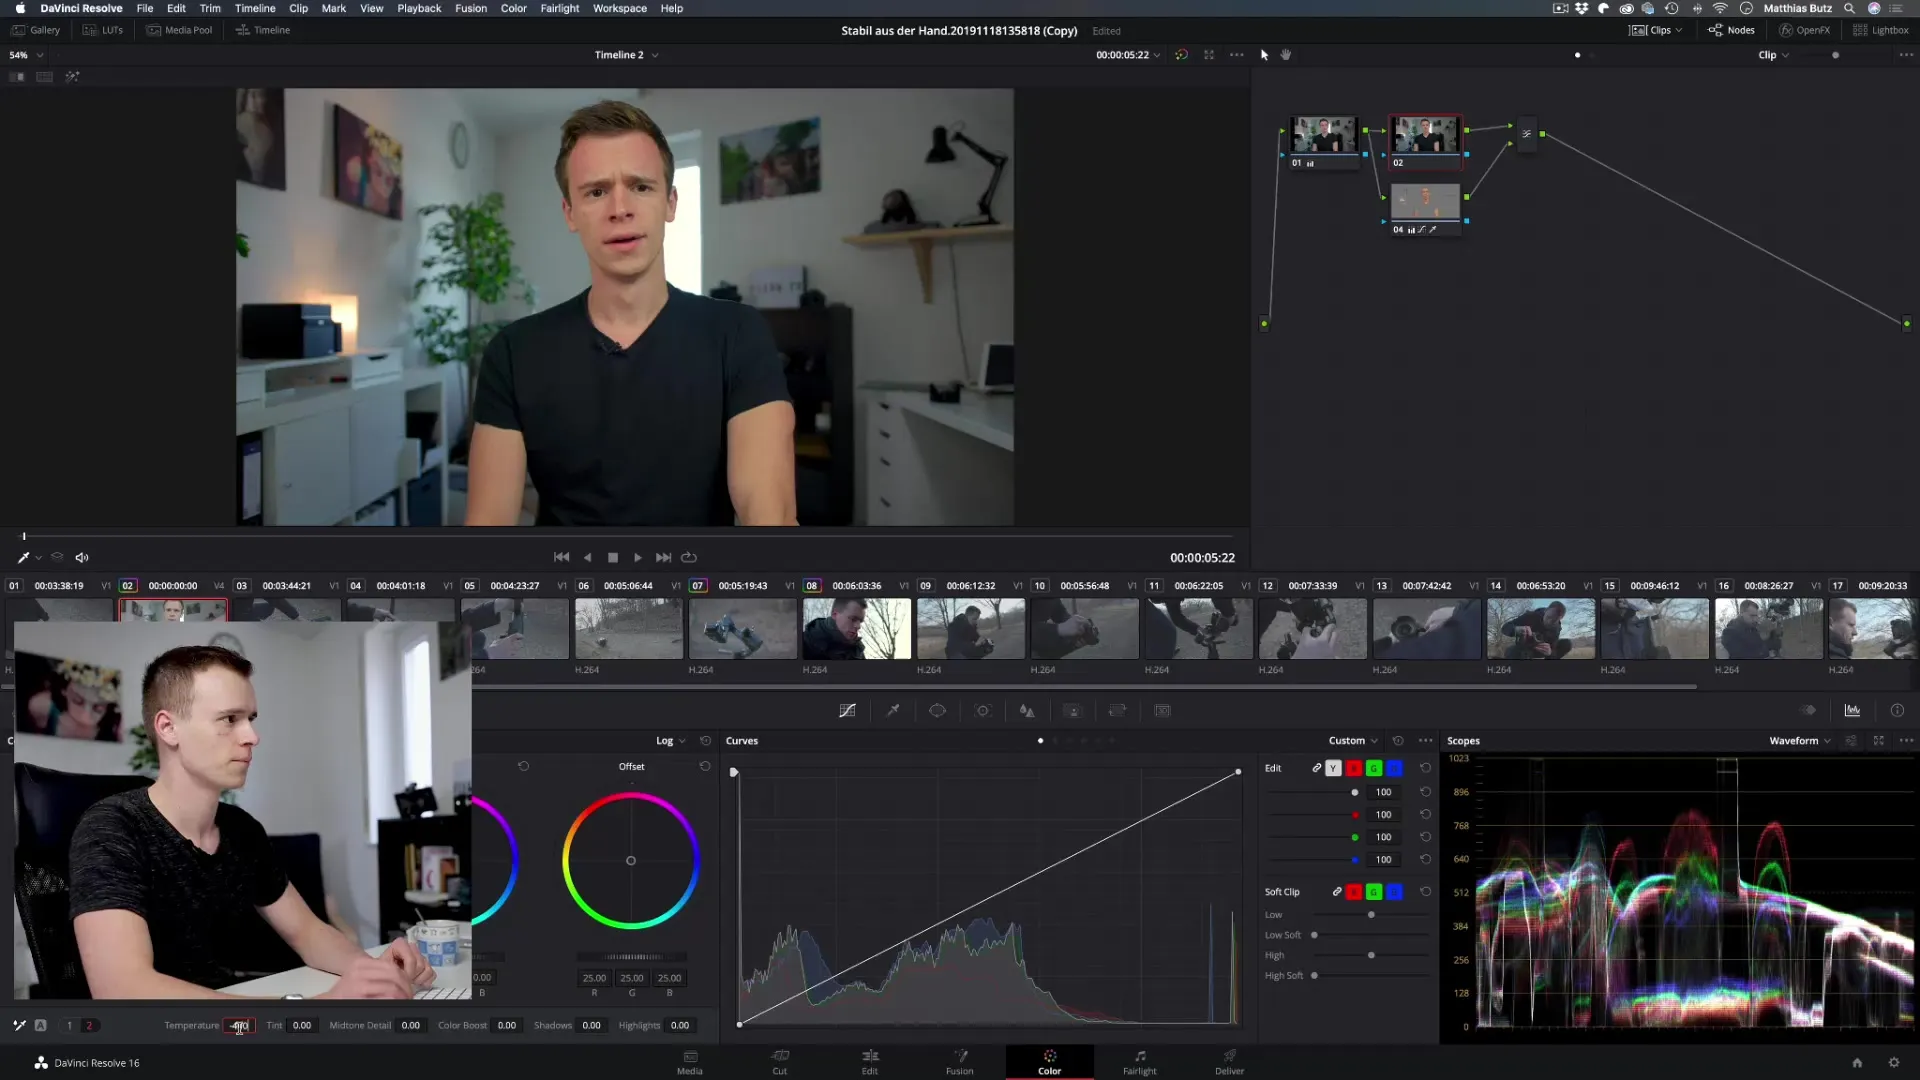
Task: Toggle the green curve channel button
Action: [x=1374, y=768]
